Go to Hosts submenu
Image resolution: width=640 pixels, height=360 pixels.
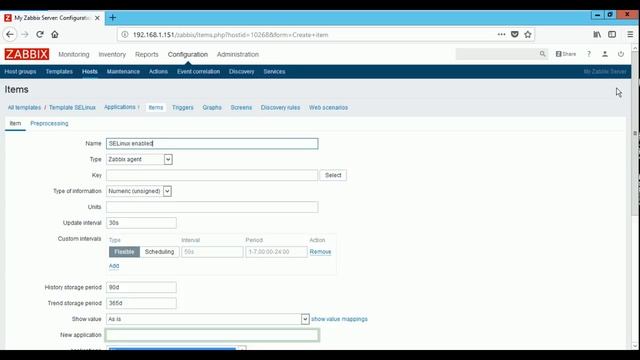90,71
